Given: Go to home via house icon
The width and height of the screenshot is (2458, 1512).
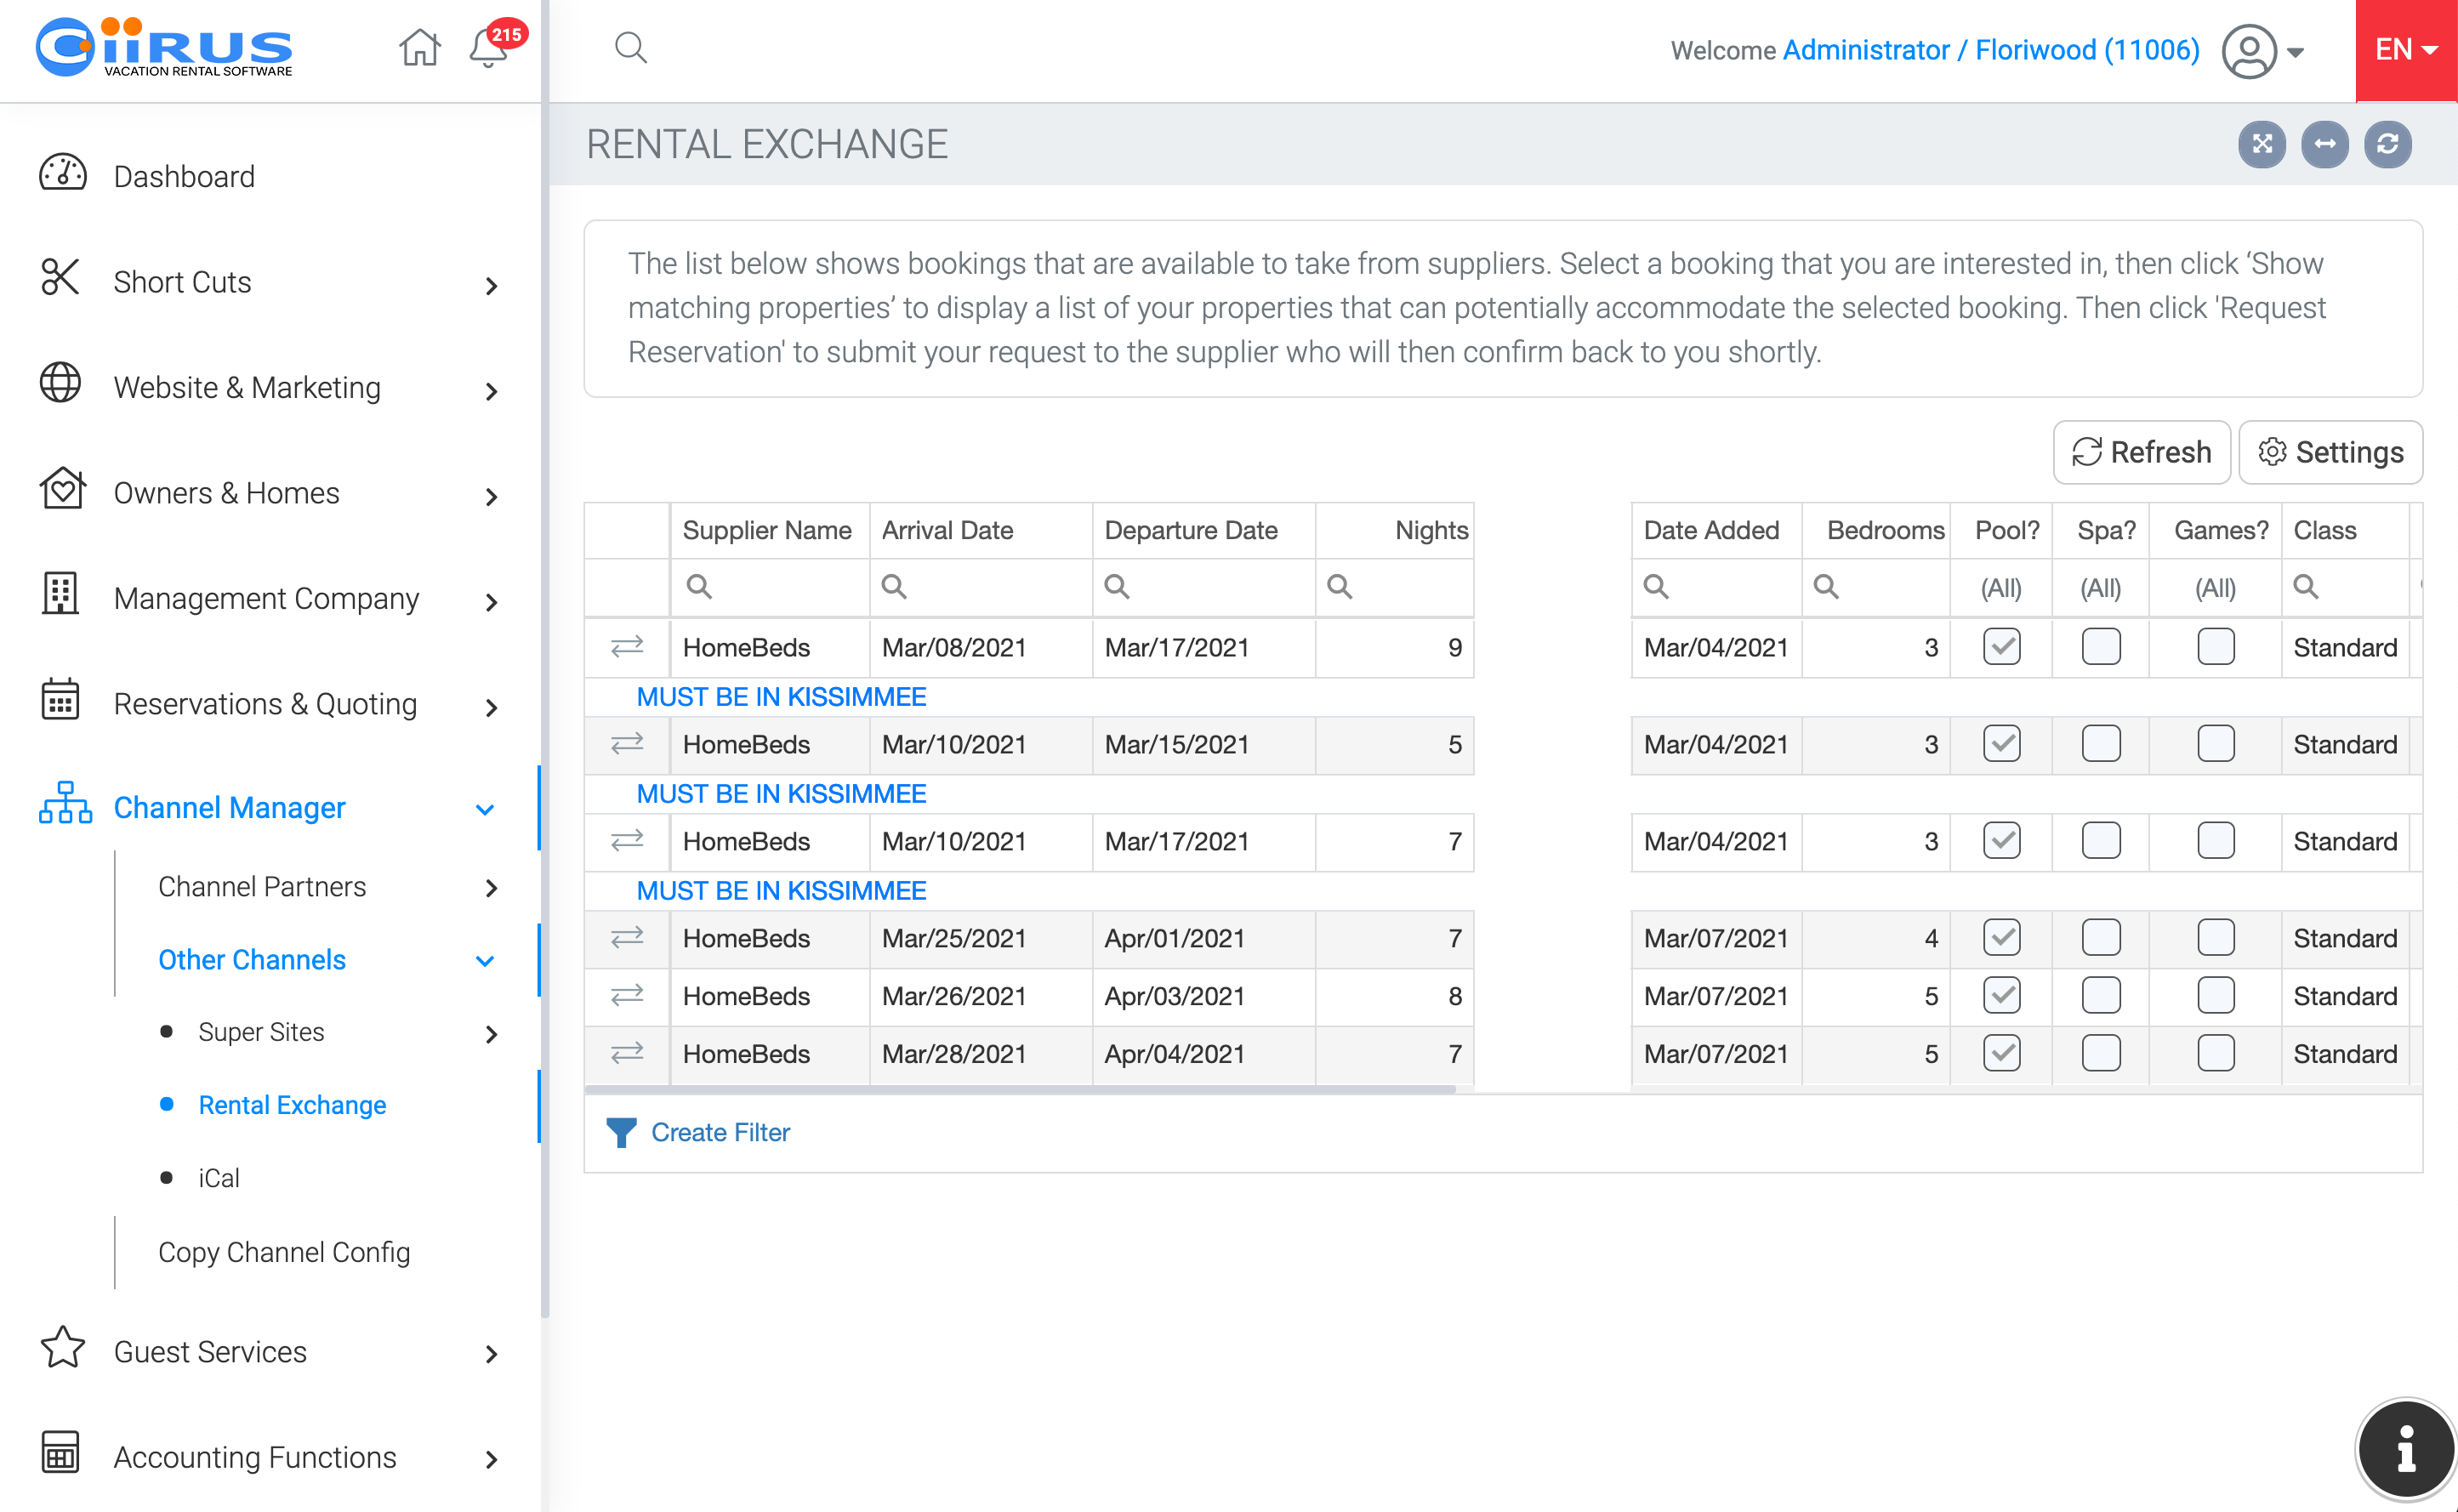Looking at the screenshot, I should click(419, 48).
